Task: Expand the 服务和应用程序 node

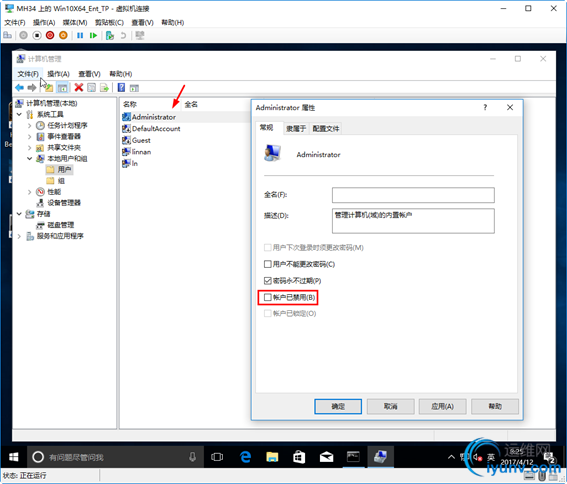Action: [20, 236]
